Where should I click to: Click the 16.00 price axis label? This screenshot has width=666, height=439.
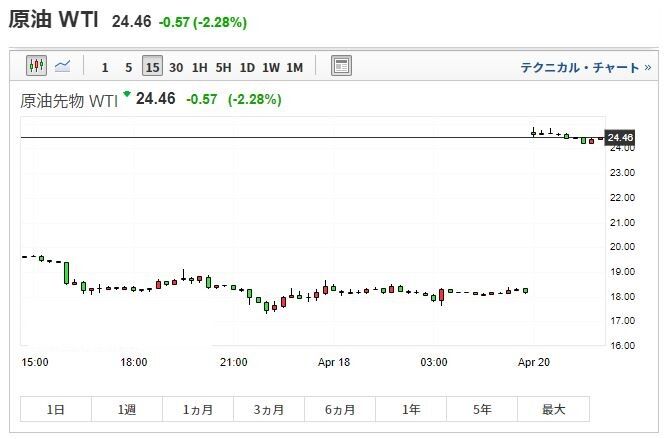pyautogui.click(x=622, y=345)
